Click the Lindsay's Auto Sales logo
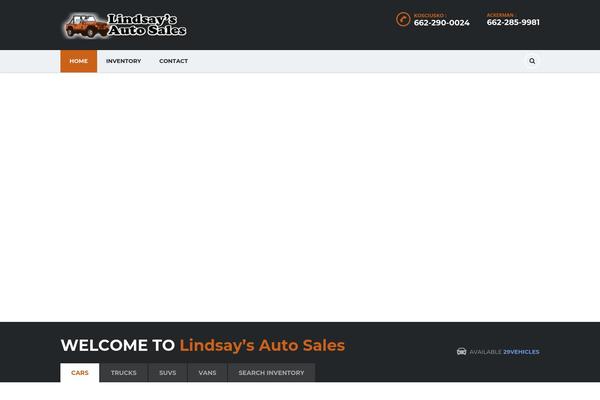The height and width of the screenshot is (400, 600). [x=125, y=25]
